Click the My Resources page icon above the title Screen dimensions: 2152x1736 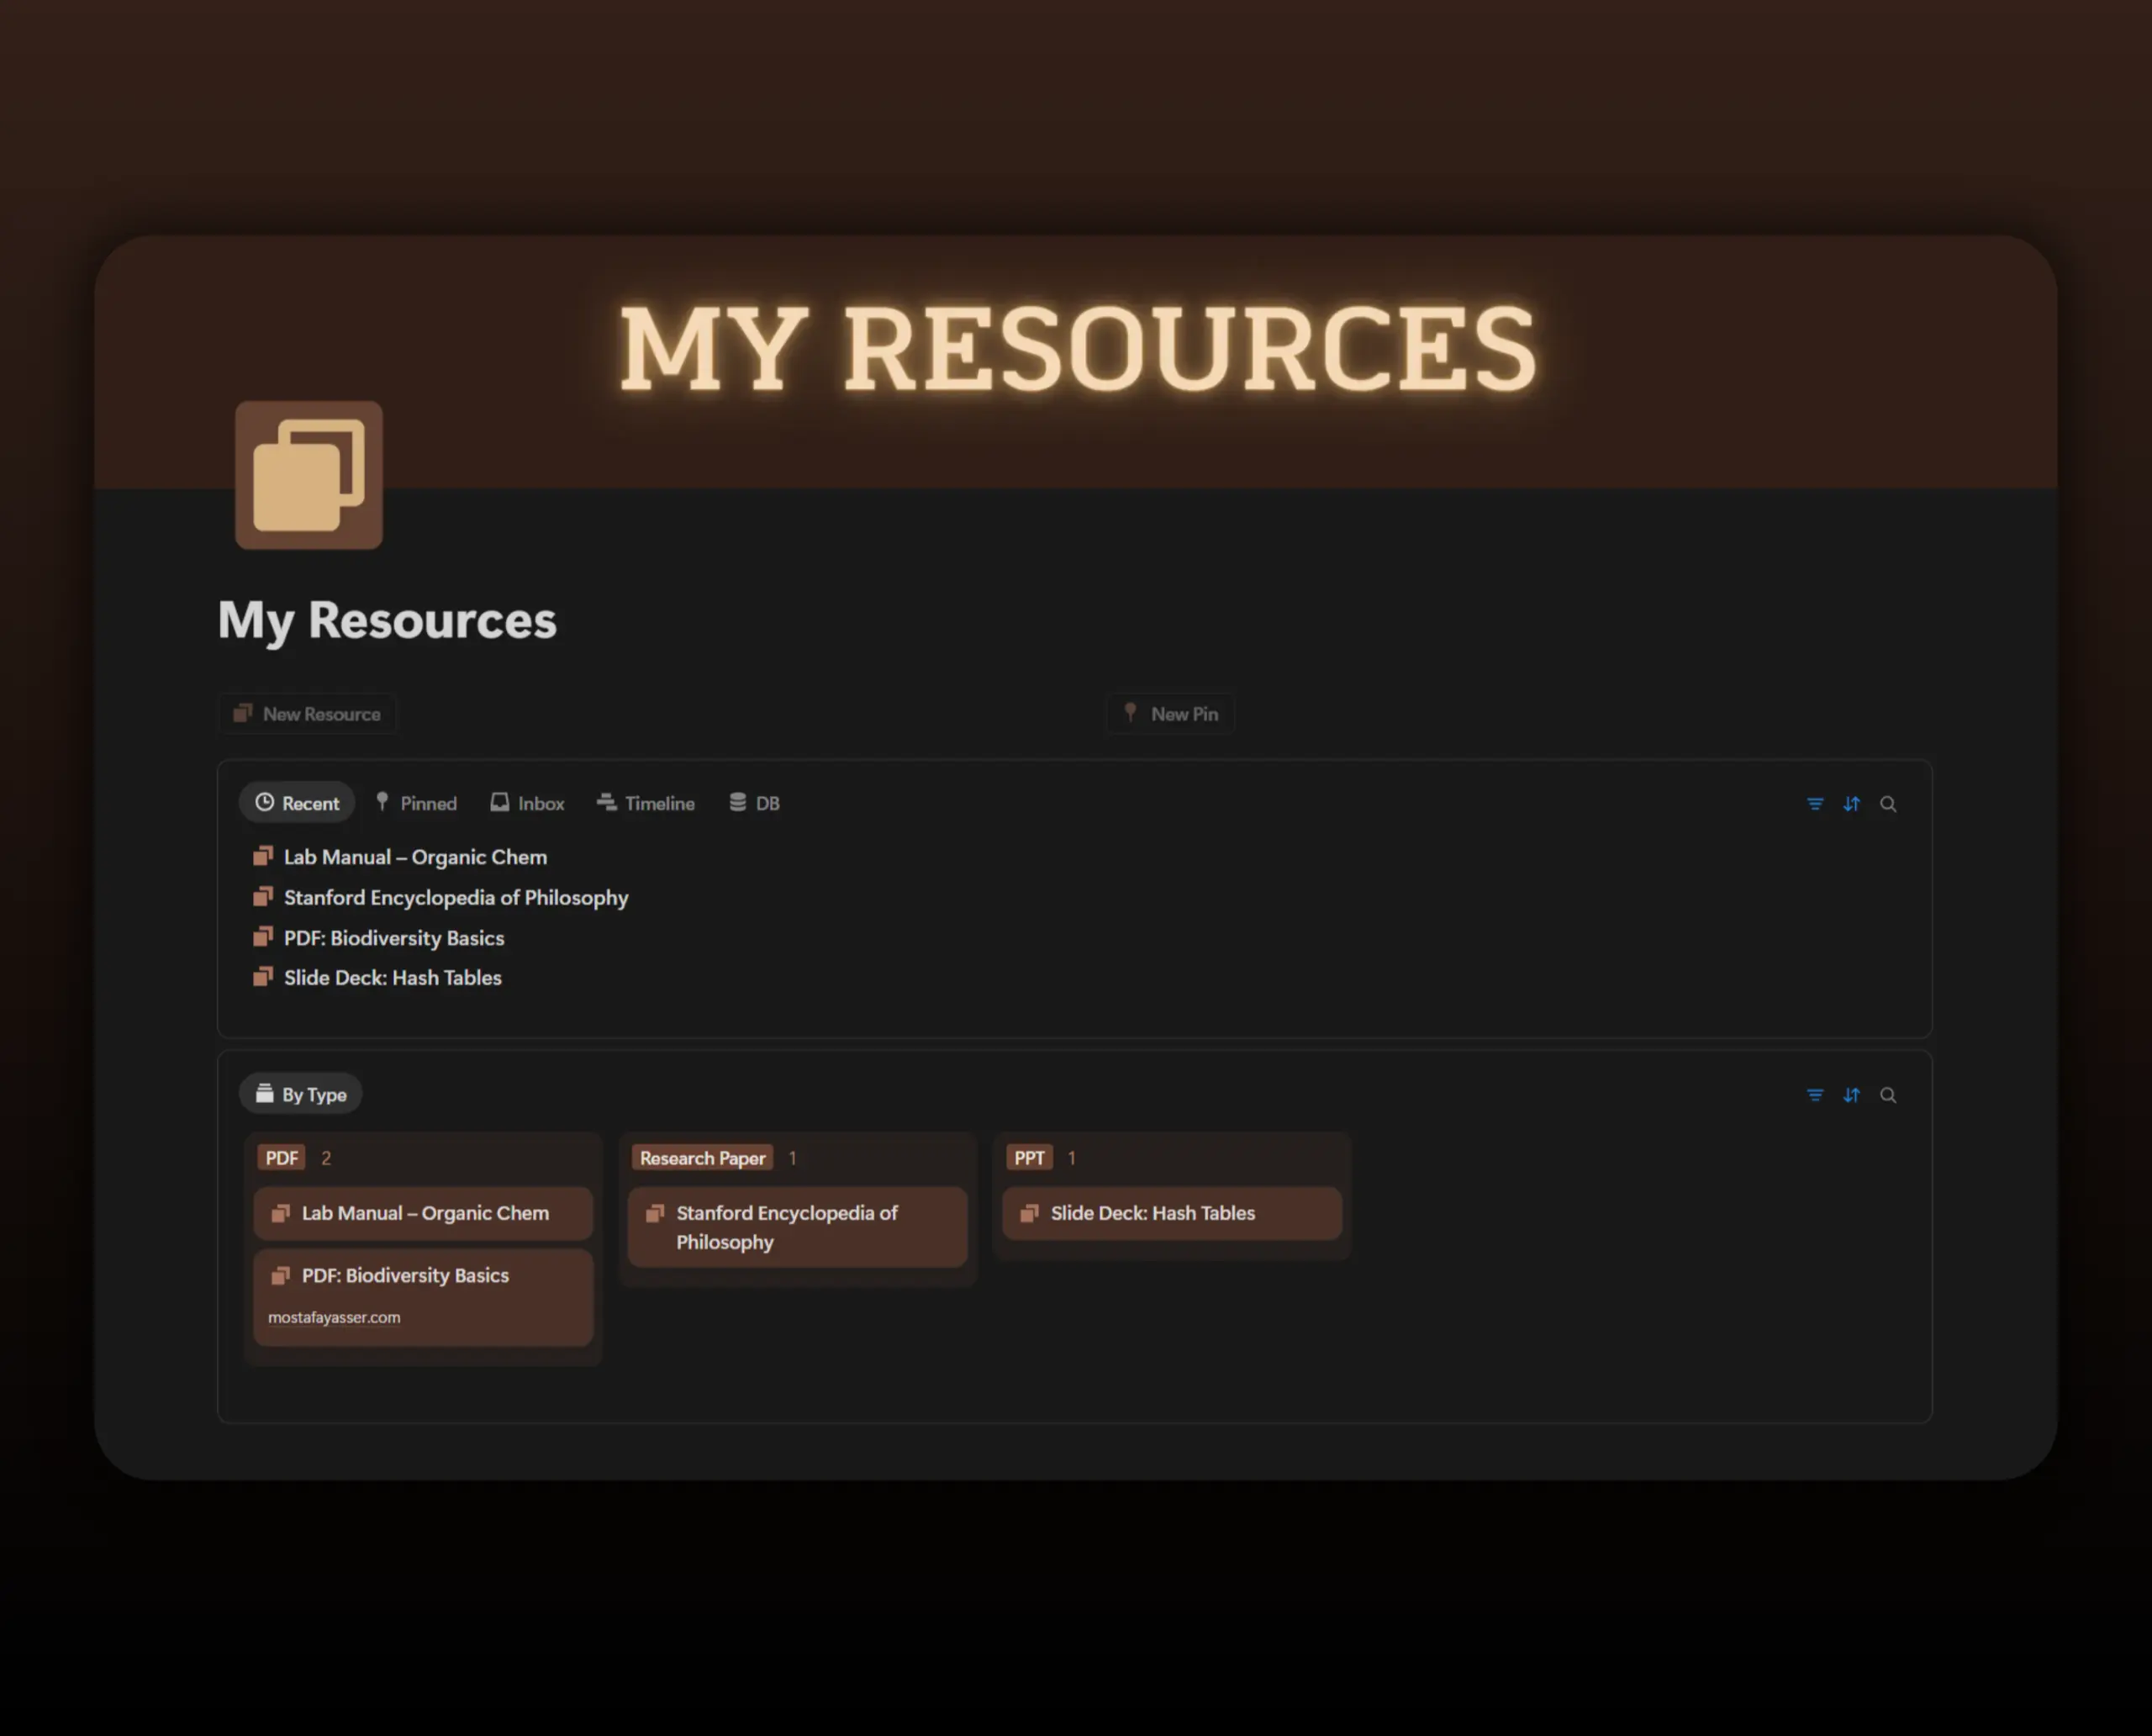pos(308,476)
